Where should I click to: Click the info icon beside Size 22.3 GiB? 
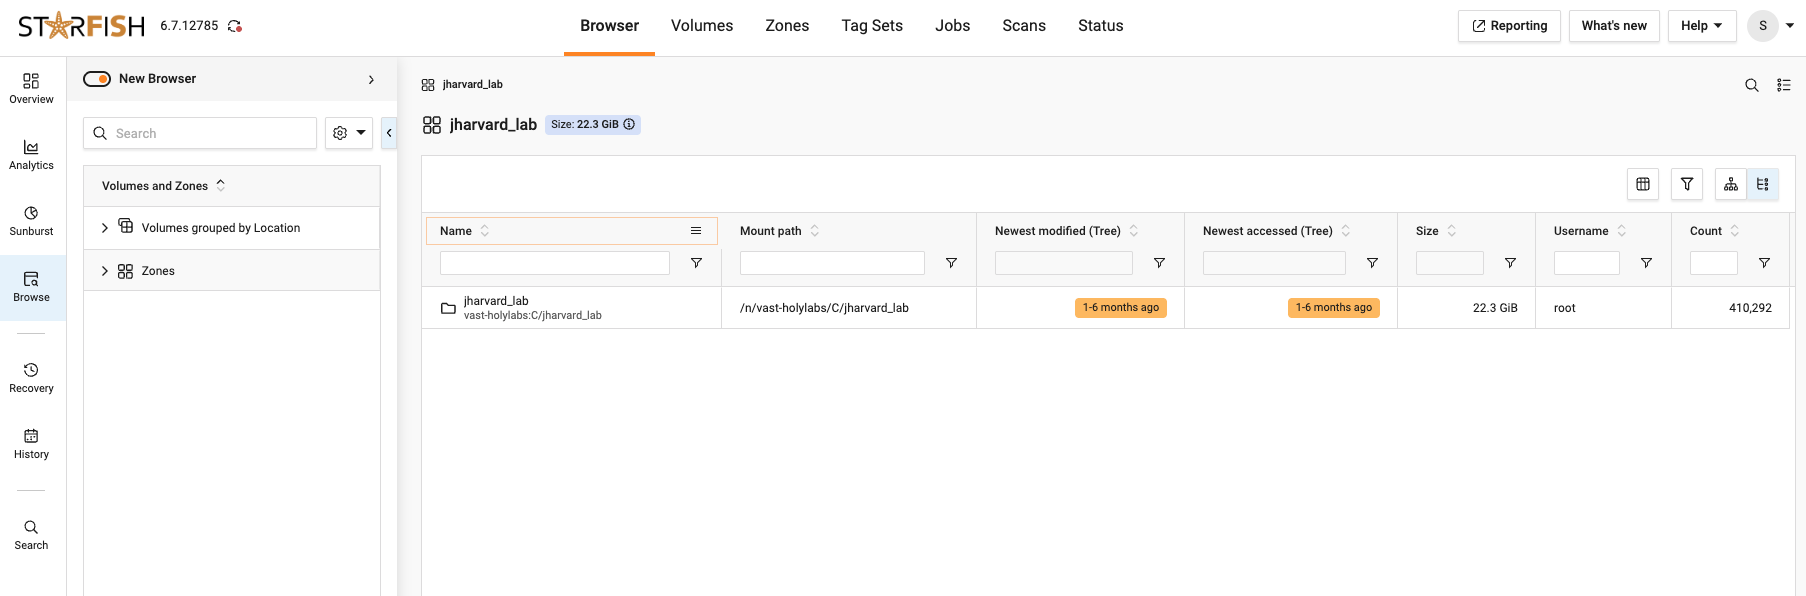tap(629, 125)
